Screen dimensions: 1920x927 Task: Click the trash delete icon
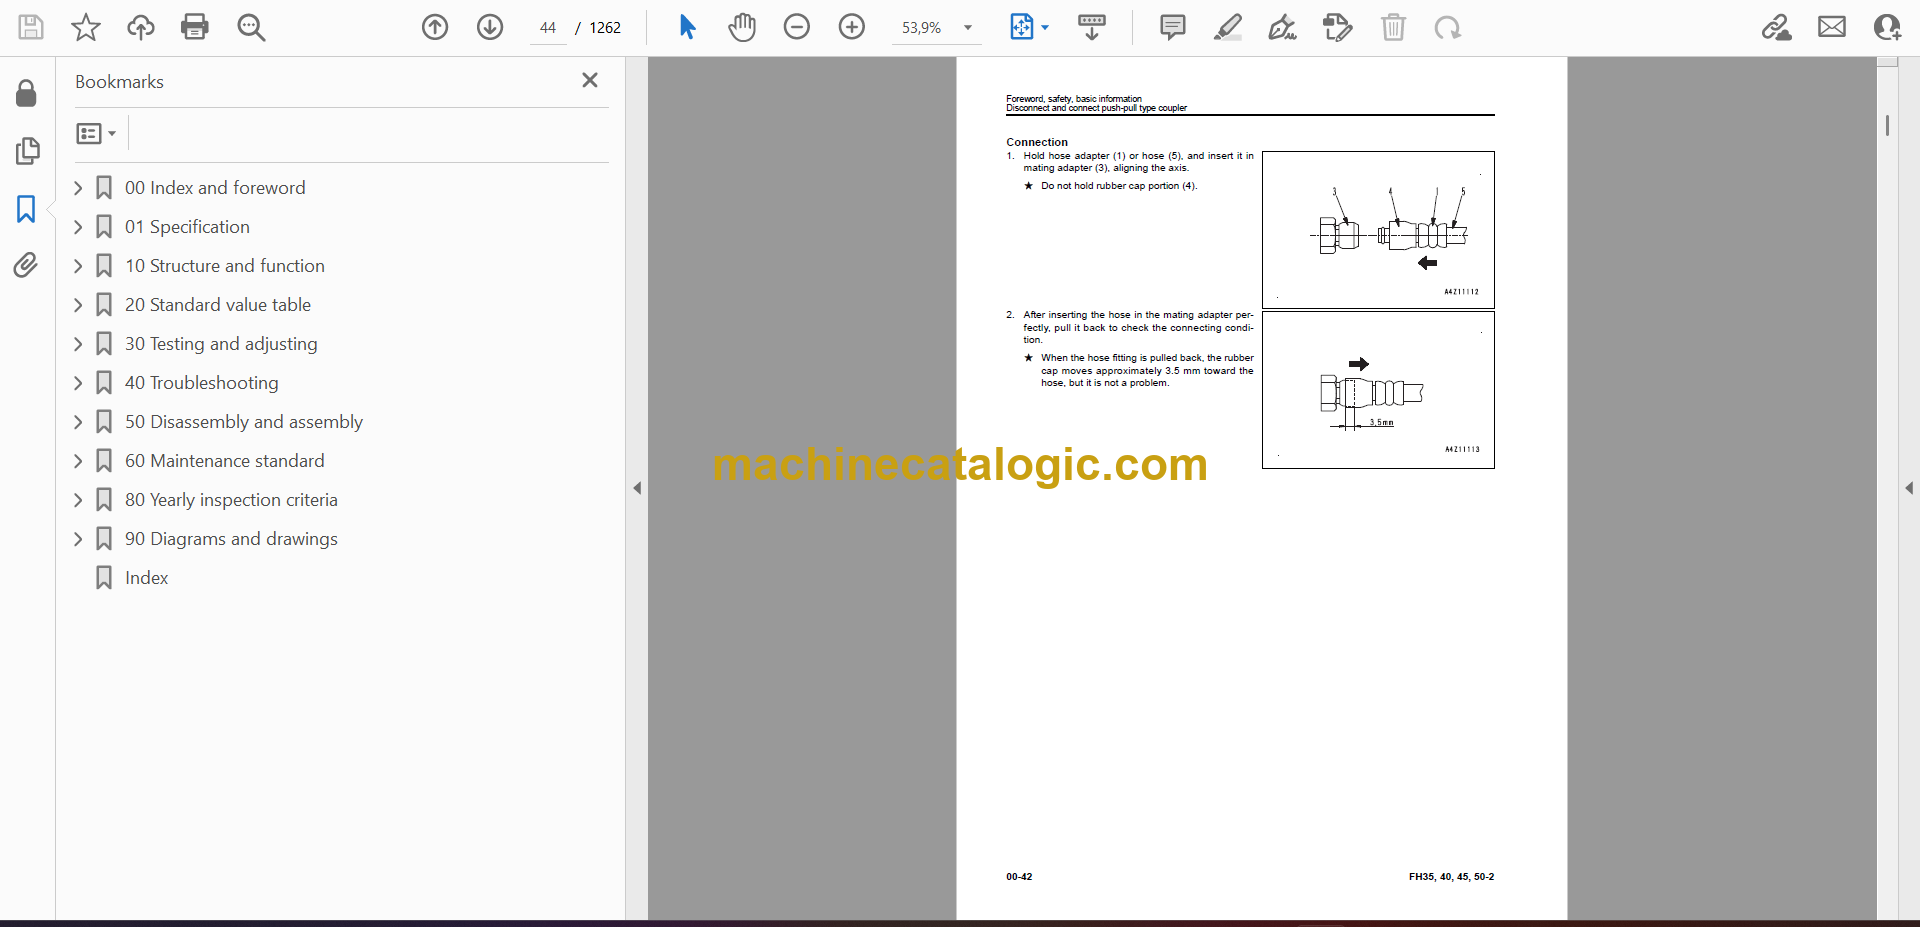pos(1393,27)
